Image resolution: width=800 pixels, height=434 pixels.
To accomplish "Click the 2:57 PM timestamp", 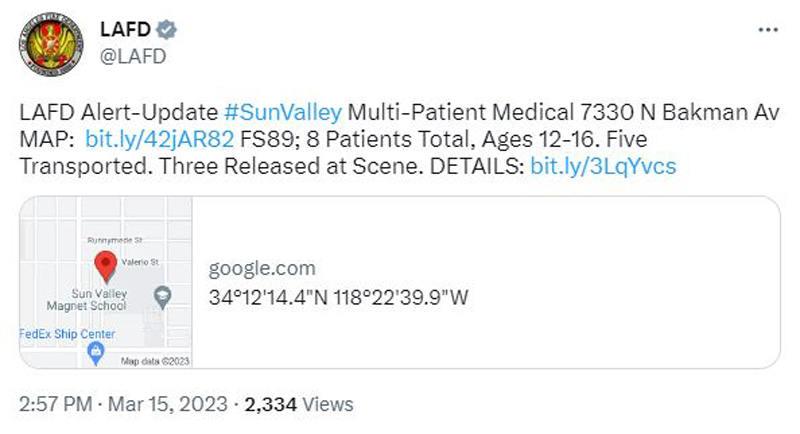I will 56,404.
